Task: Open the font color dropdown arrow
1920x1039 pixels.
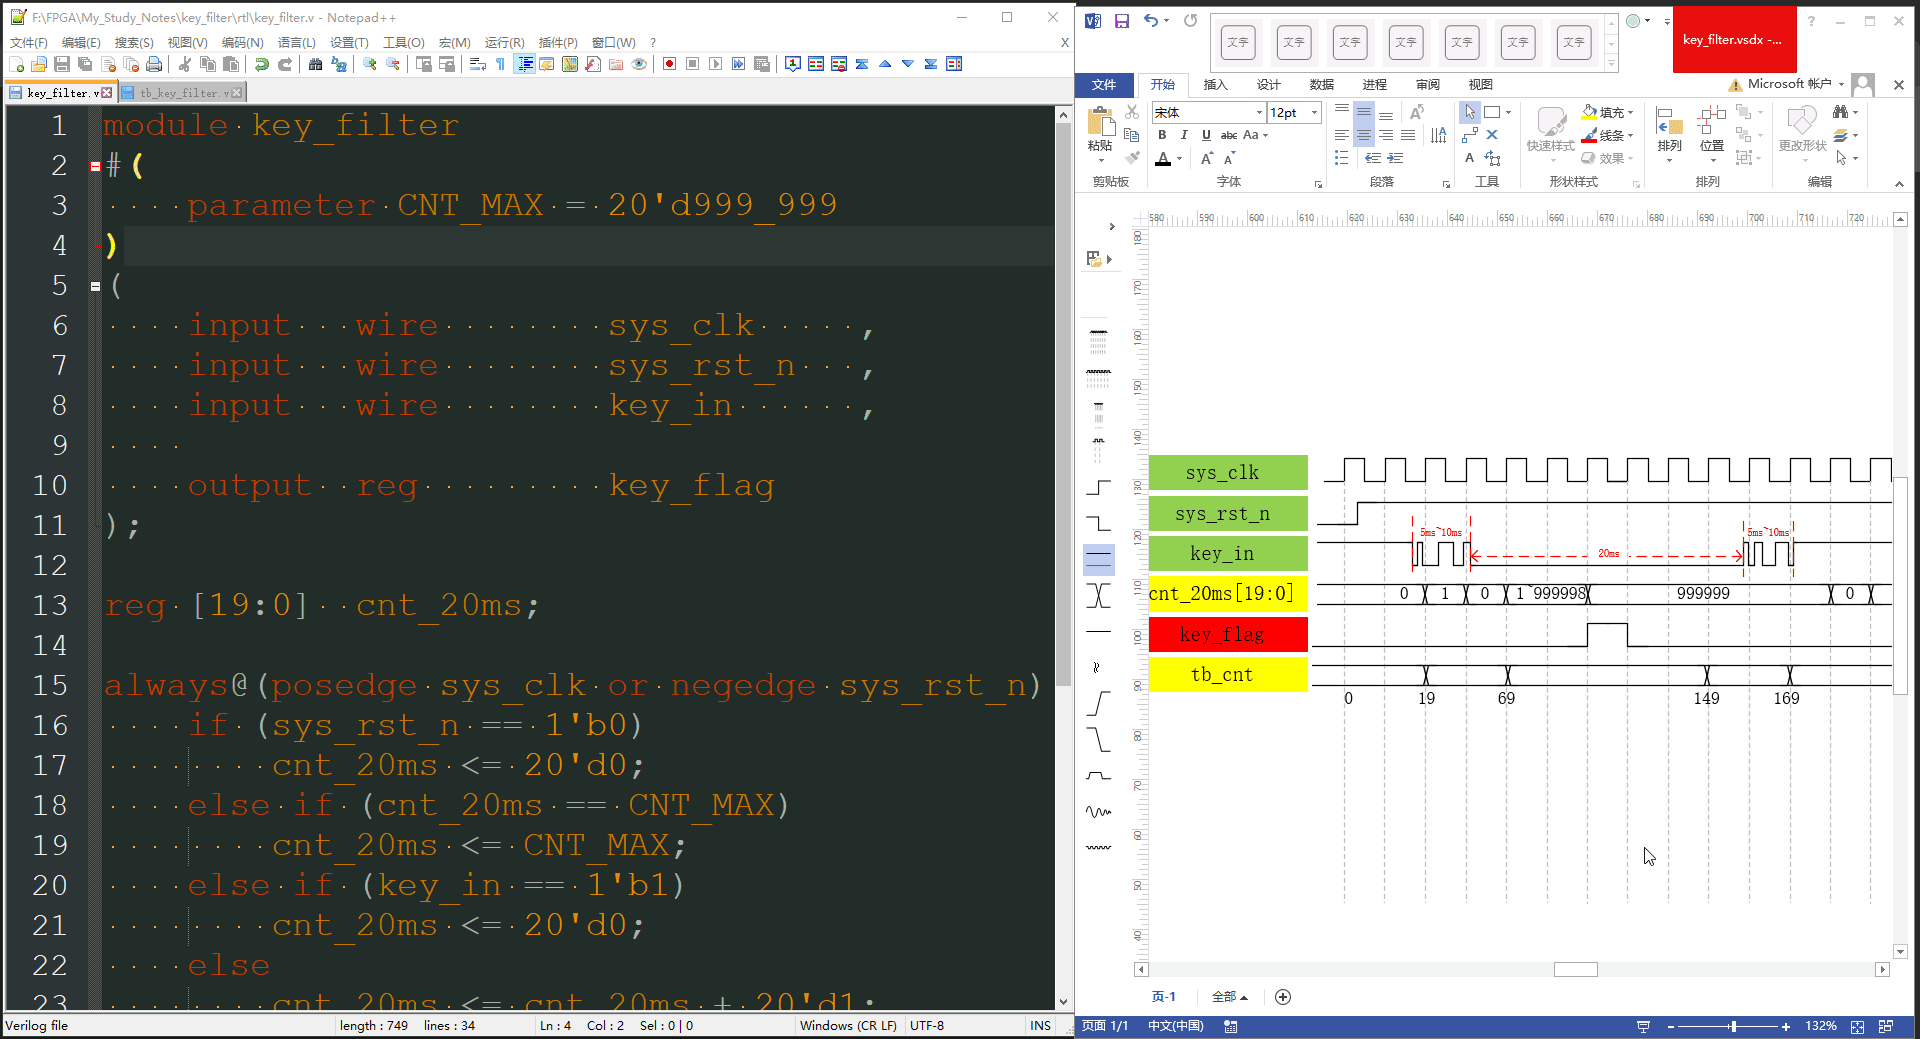Action: click(x=1180, y=159)
